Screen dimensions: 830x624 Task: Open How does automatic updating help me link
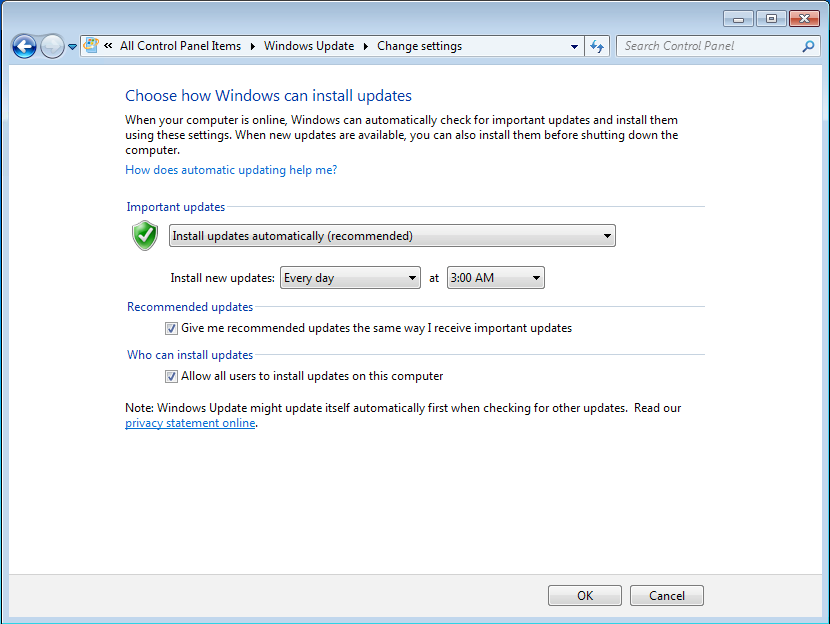tap(231, 170)
